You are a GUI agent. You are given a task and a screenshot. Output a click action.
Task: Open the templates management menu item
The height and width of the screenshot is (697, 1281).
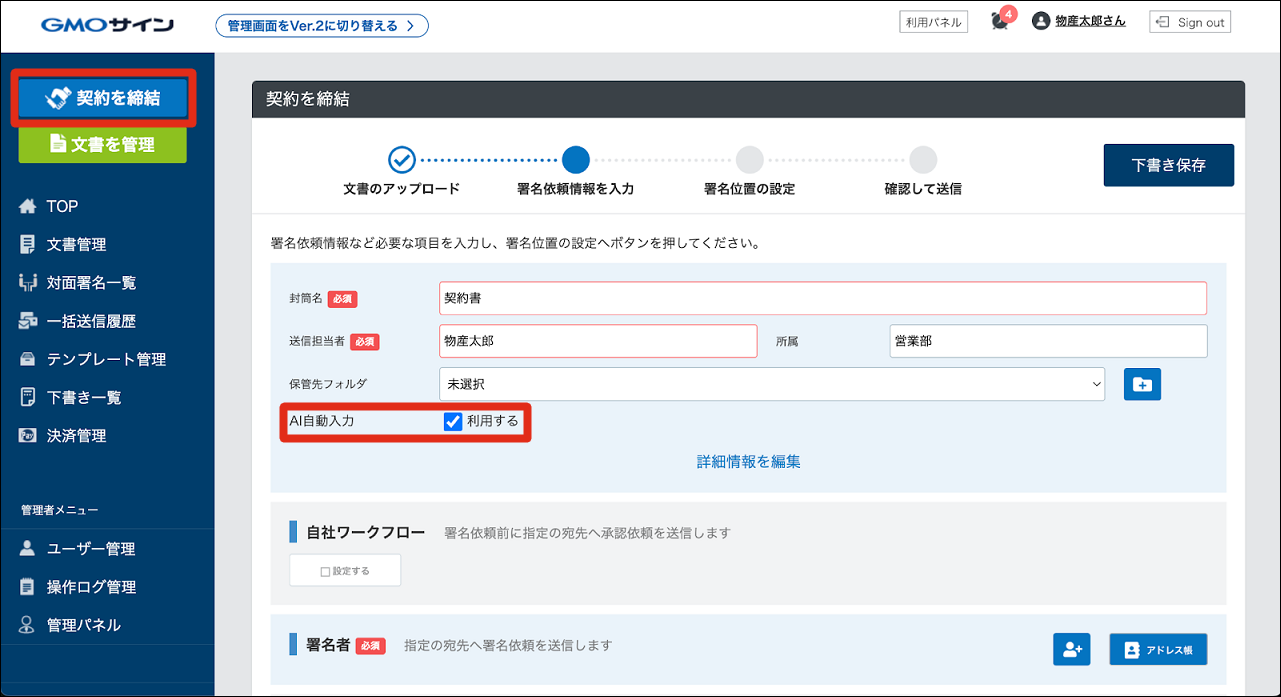[x=105, y=359]
